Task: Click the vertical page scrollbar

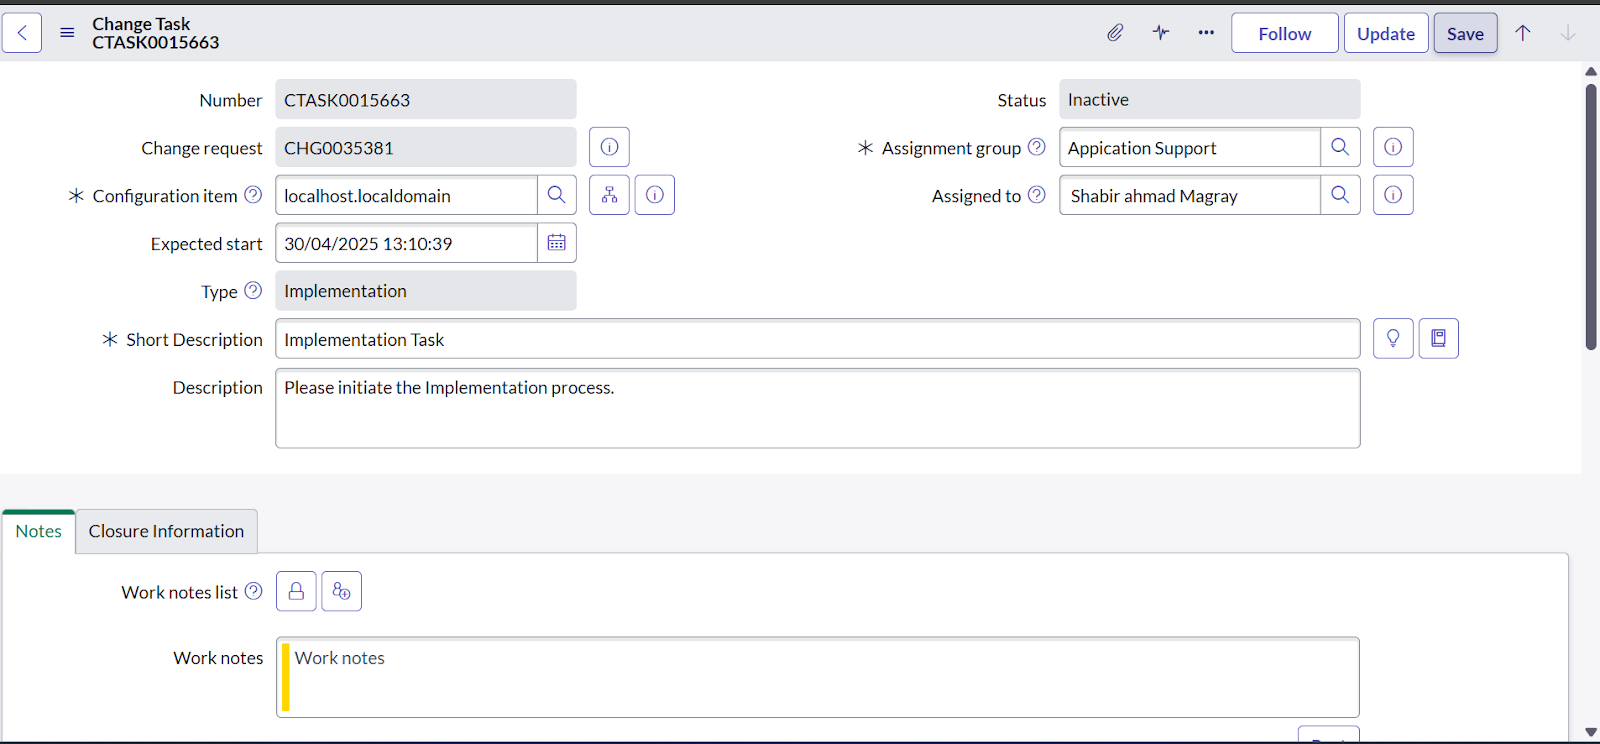Action: [1590, 216]
